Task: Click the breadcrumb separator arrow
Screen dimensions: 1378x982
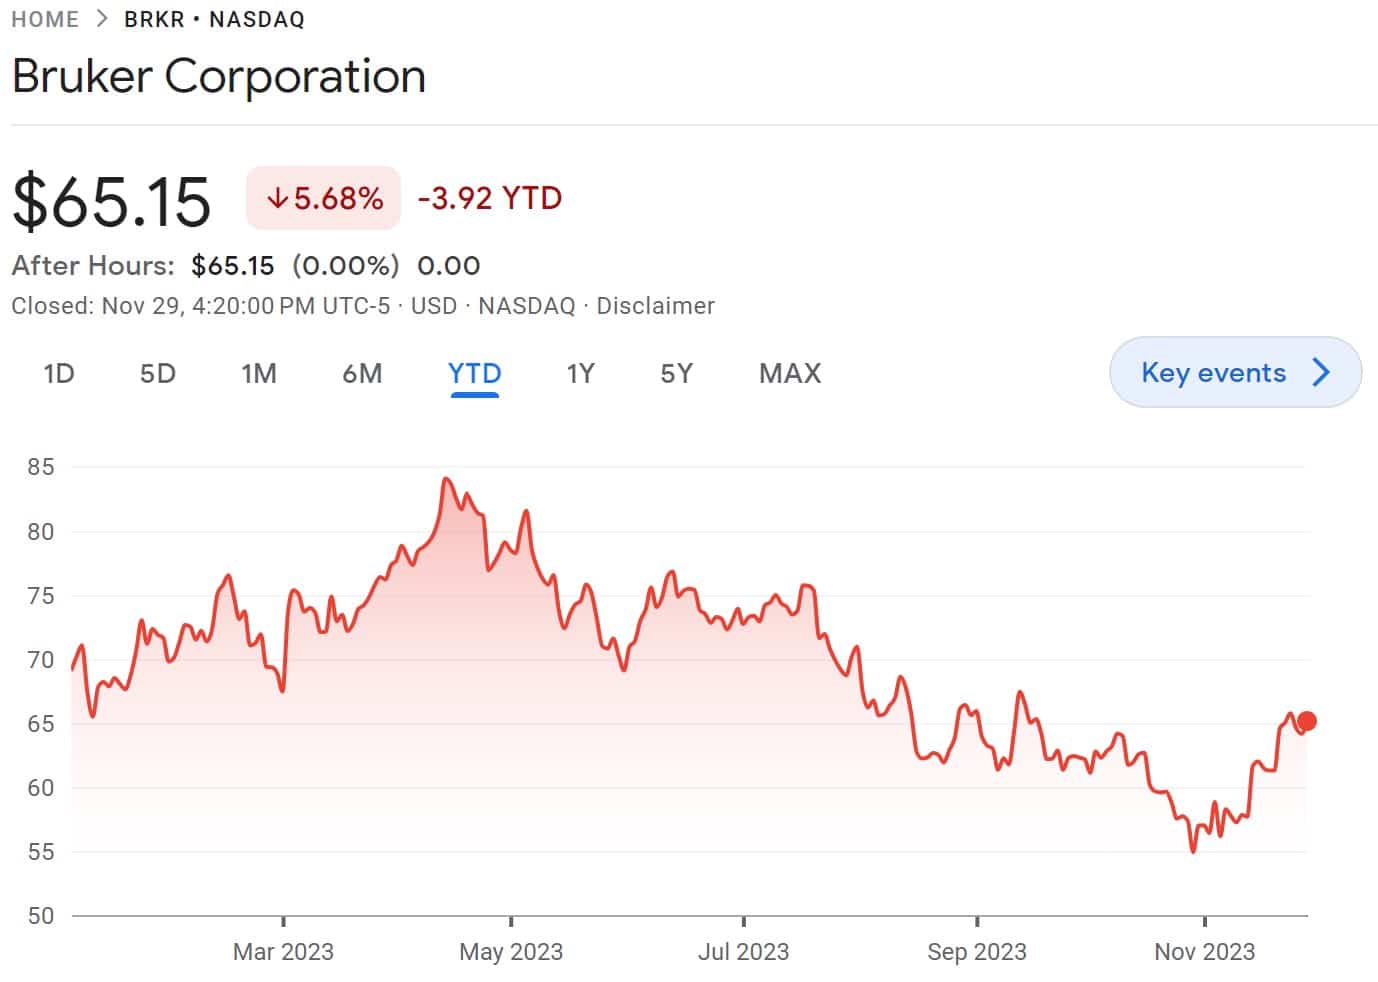Action: (100, 17)
